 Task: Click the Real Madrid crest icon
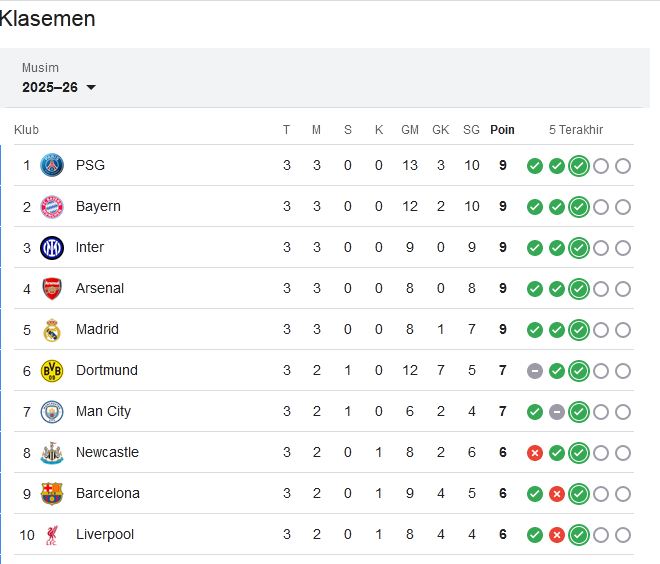51,329
